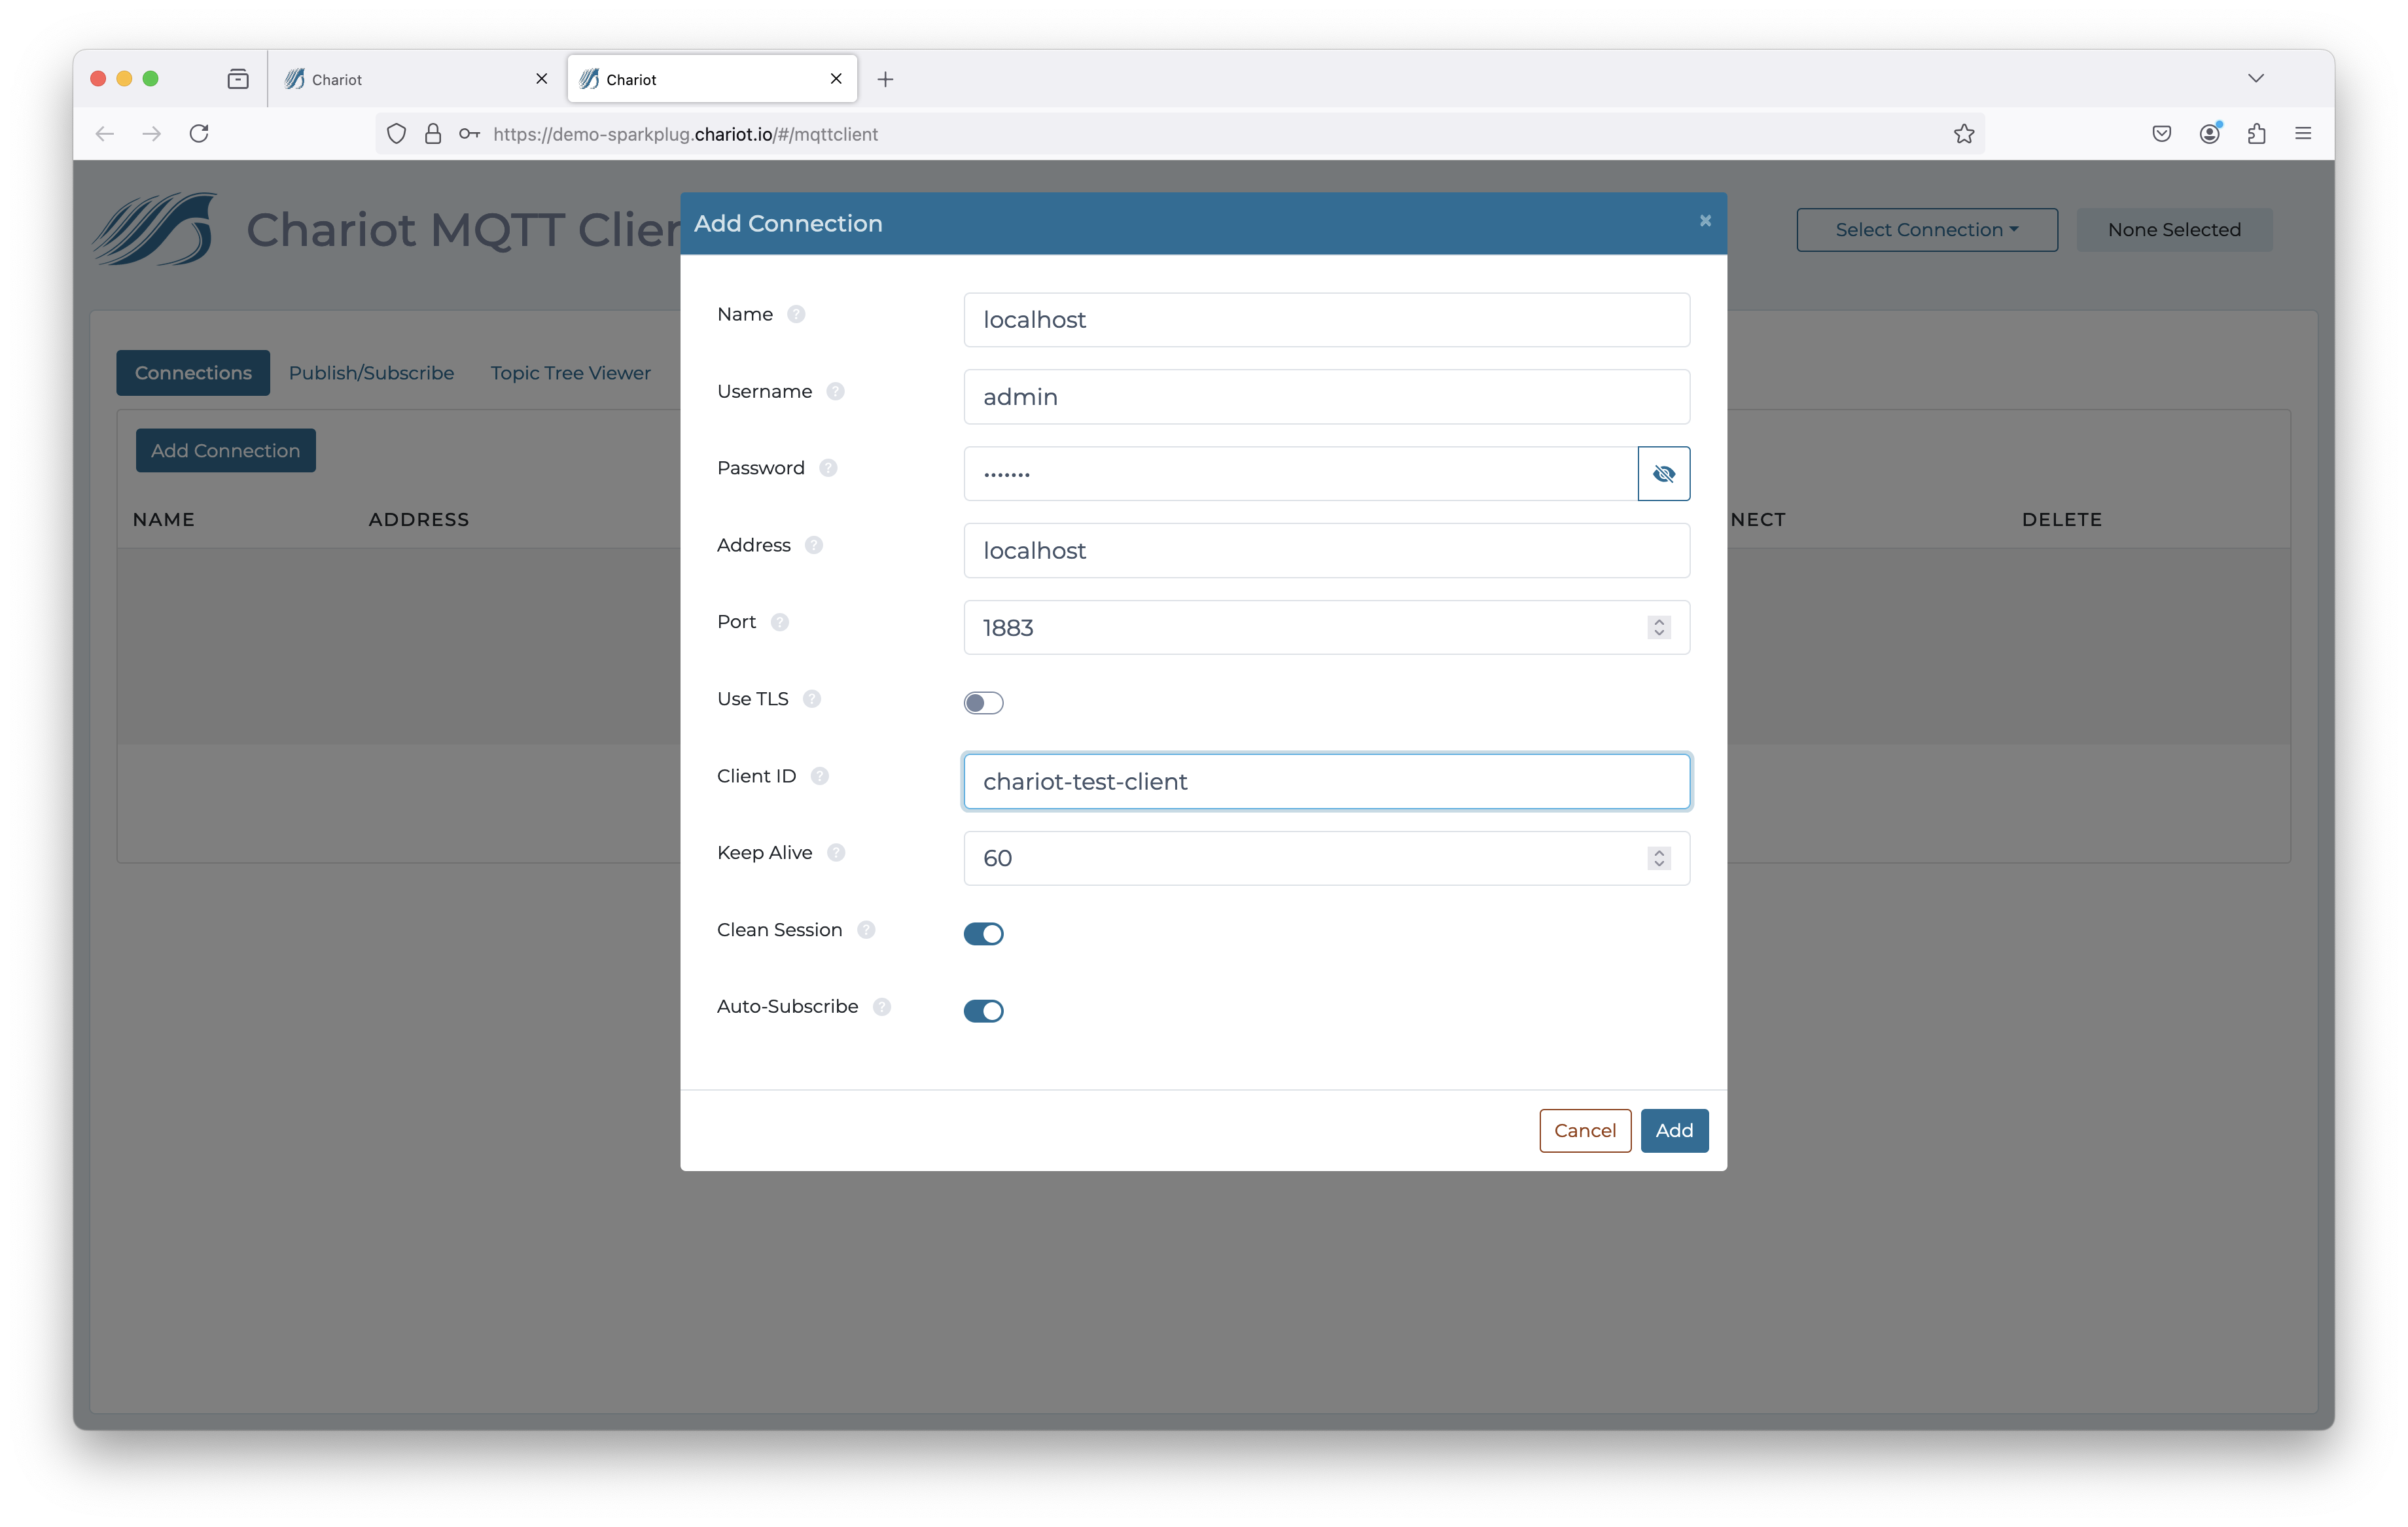Click the help icon next to Password

(828, 468)
